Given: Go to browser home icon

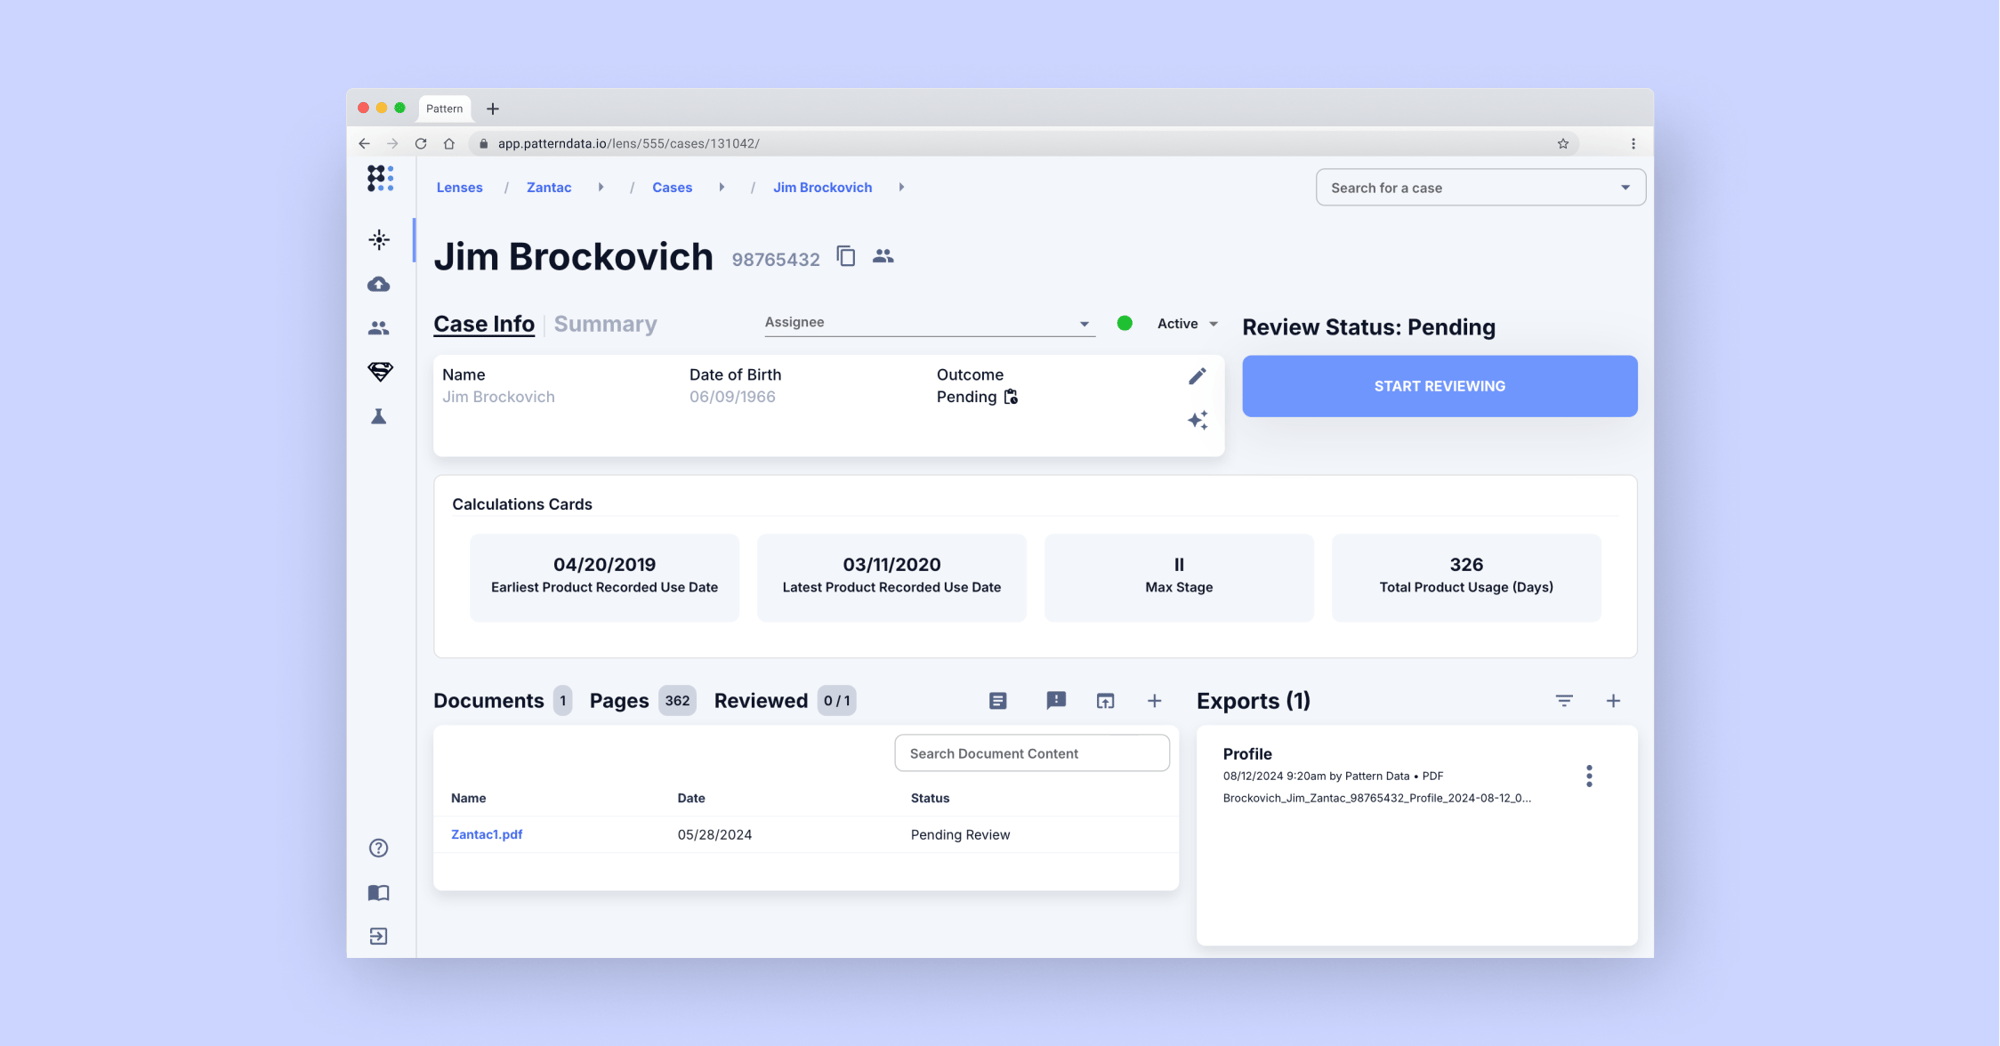Looking at the screenshot, I should pos(449,143).
